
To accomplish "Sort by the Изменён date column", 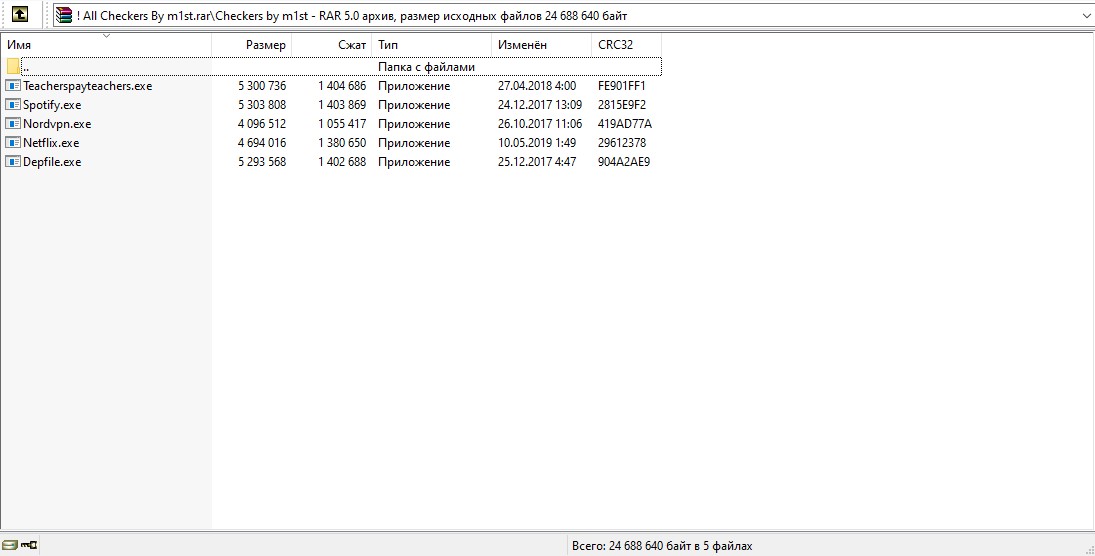I will click(x=541, y=45).
